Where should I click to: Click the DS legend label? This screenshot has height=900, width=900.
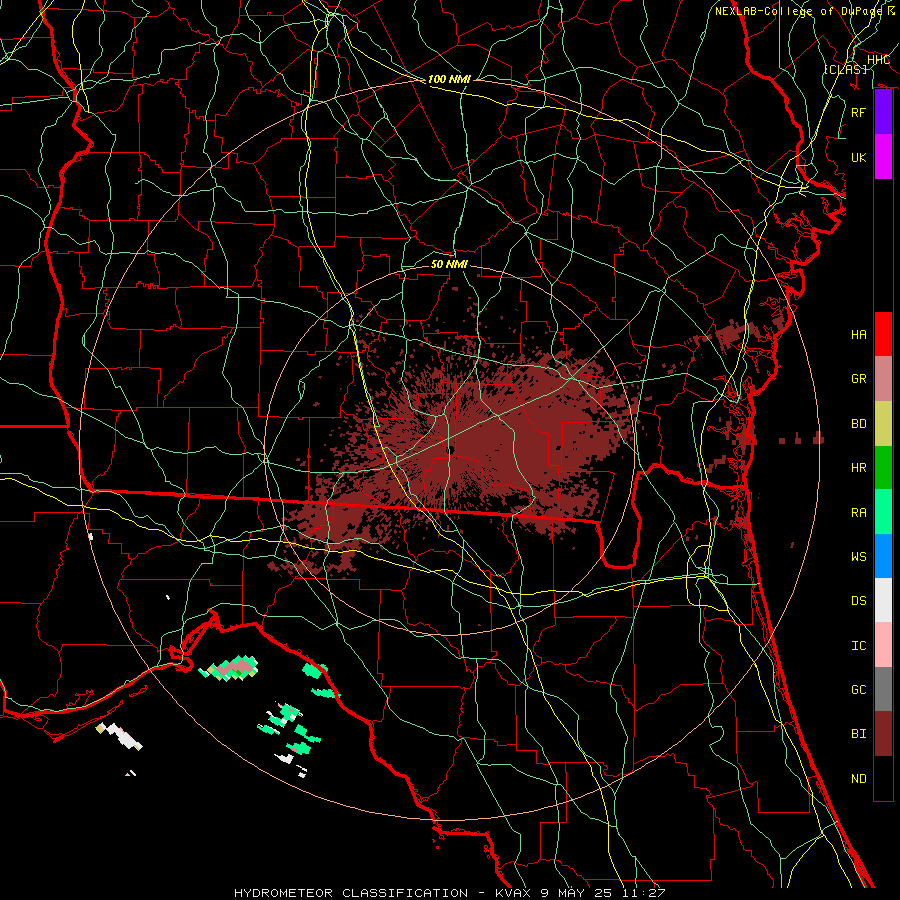coord(859,601)
